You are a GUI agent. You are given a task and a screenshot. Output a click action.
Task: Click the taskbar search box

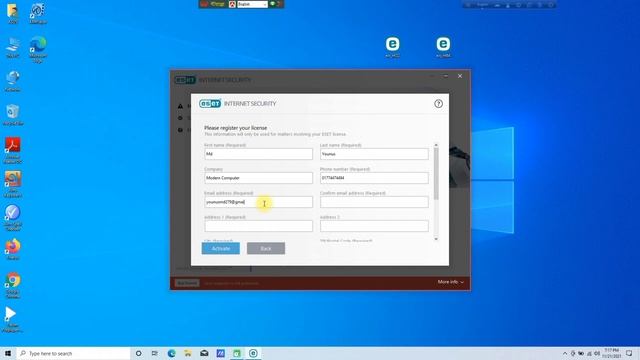pos(73,353)
